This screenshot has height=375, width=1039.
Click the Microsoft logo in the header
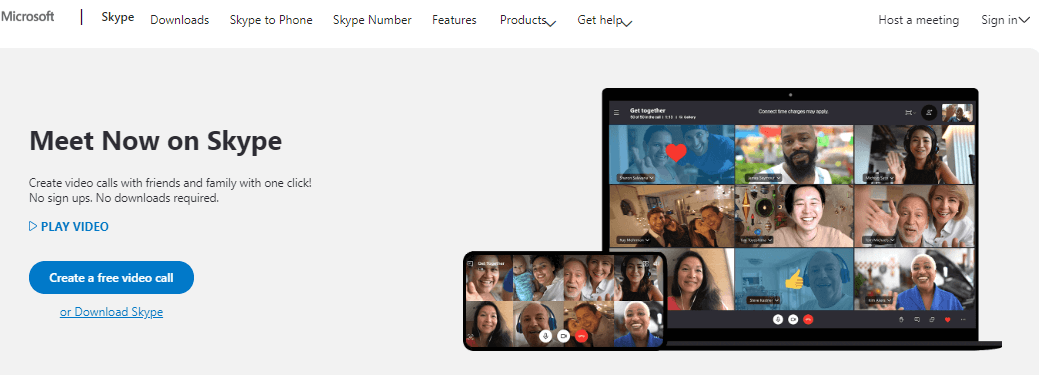click(x=27, y=17)
